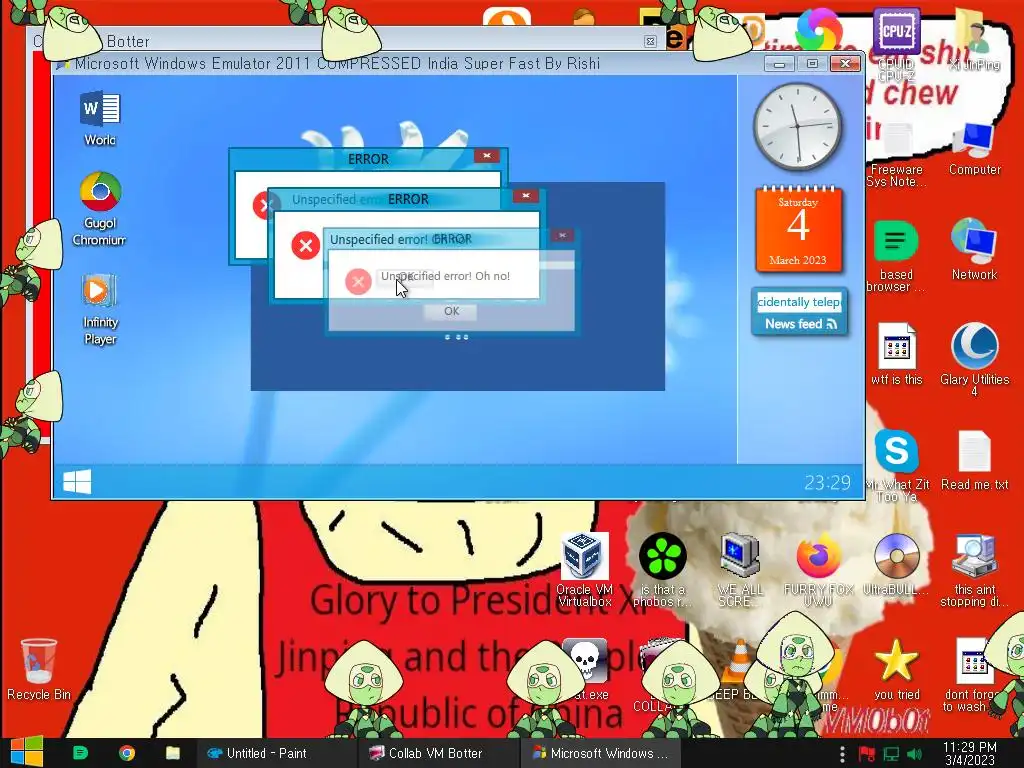This screenshot has height=768, width=1024.
Task: Switch to Microsoft Windows emulator taskbar button
Action: click(600, 753)
